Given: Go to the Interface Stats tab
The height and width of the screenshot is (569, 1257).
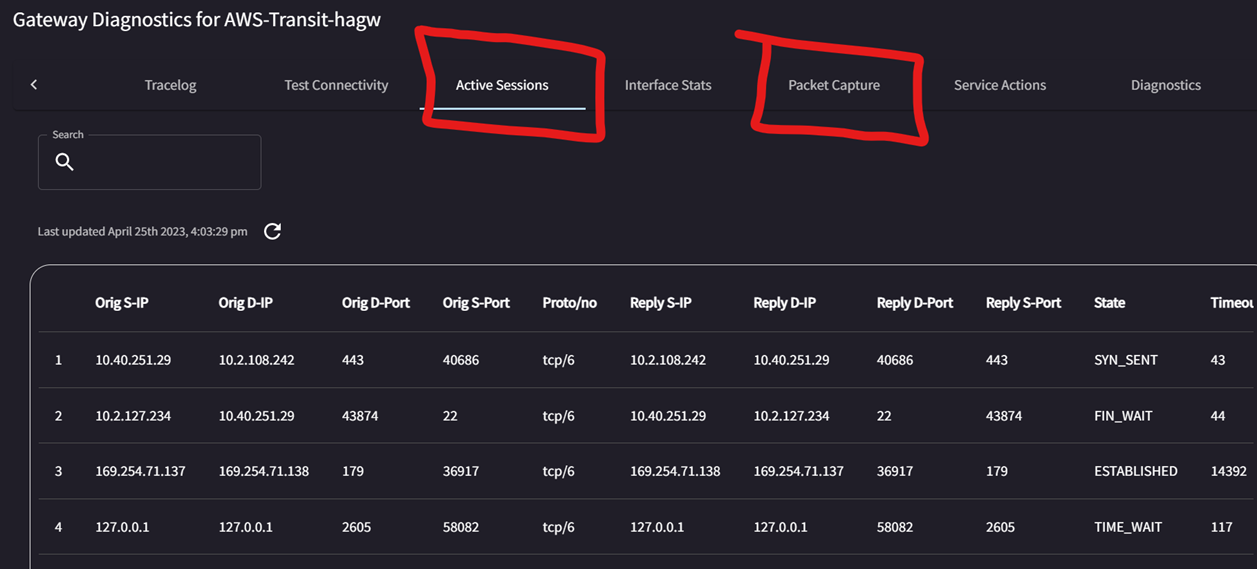Looking at the screenshot, I should pyautogui.click(x=668, y=85).
